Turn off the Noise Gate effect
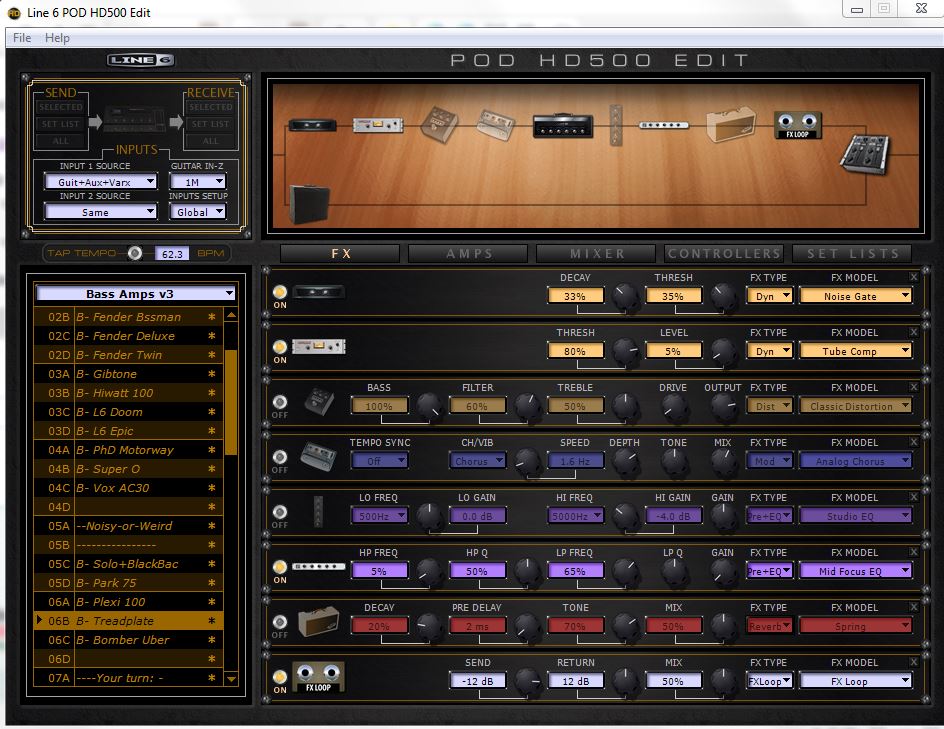 (x=280, y=292)
